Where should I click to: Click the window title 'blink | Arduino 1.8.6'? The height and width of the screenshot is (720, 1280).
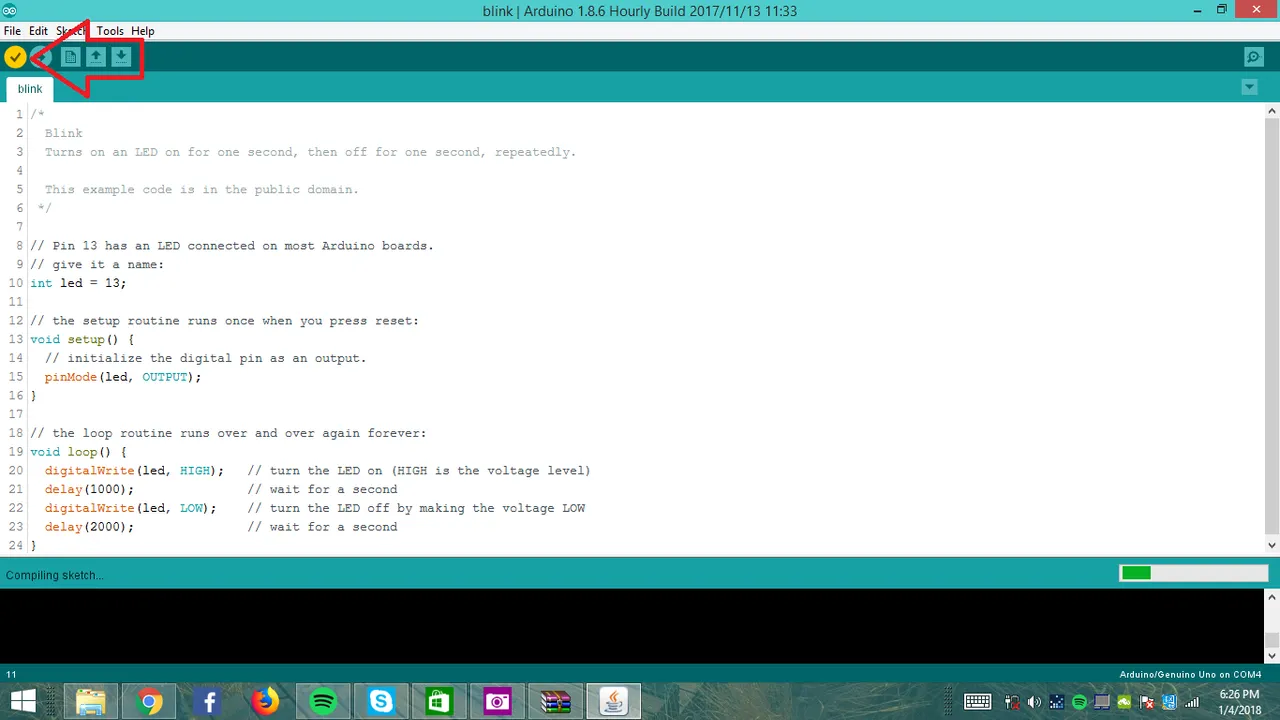(639, 11)
